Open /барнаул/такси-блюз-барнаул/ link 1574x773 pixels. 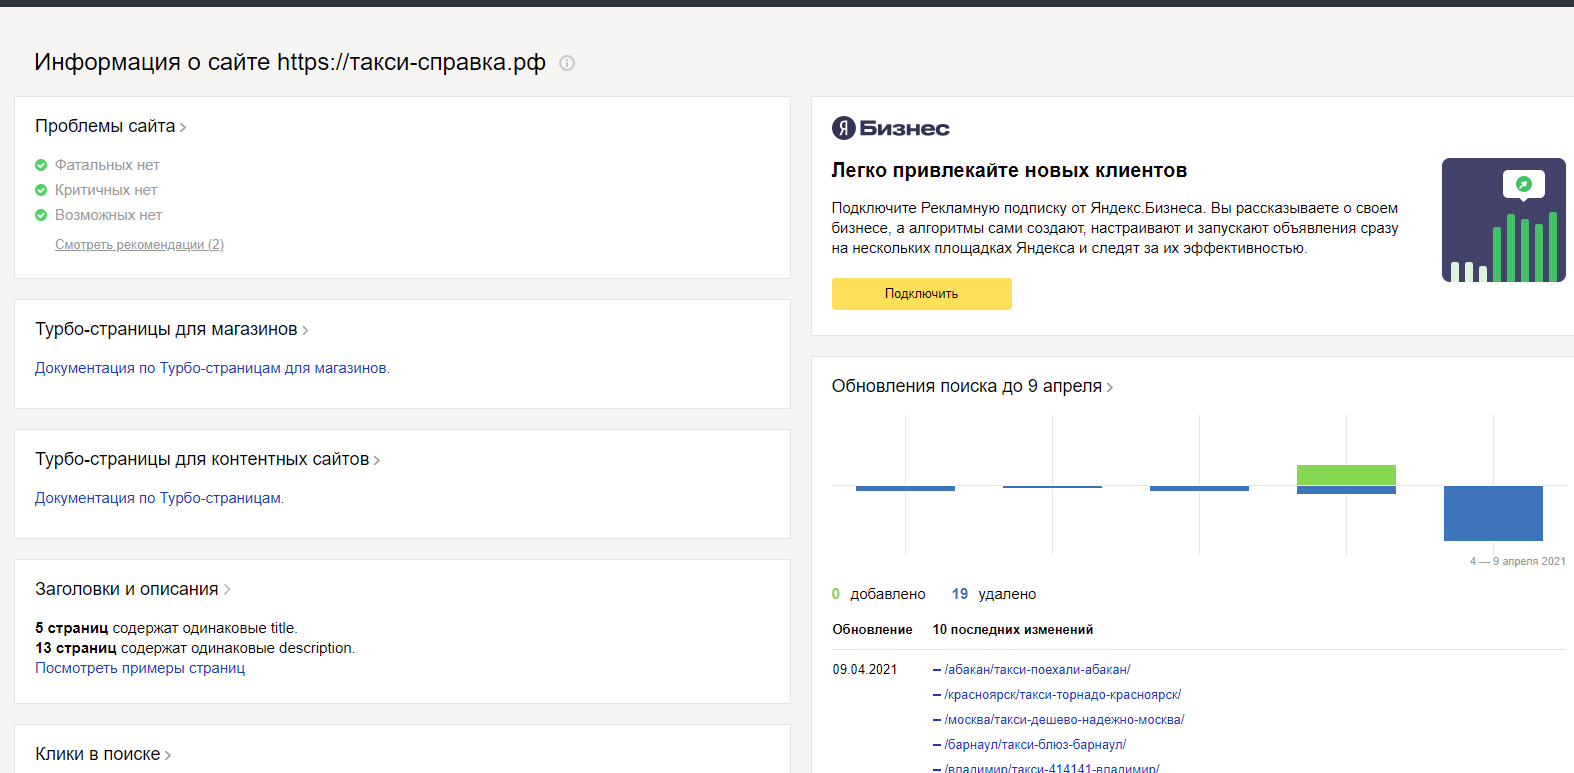[1035, 745]
